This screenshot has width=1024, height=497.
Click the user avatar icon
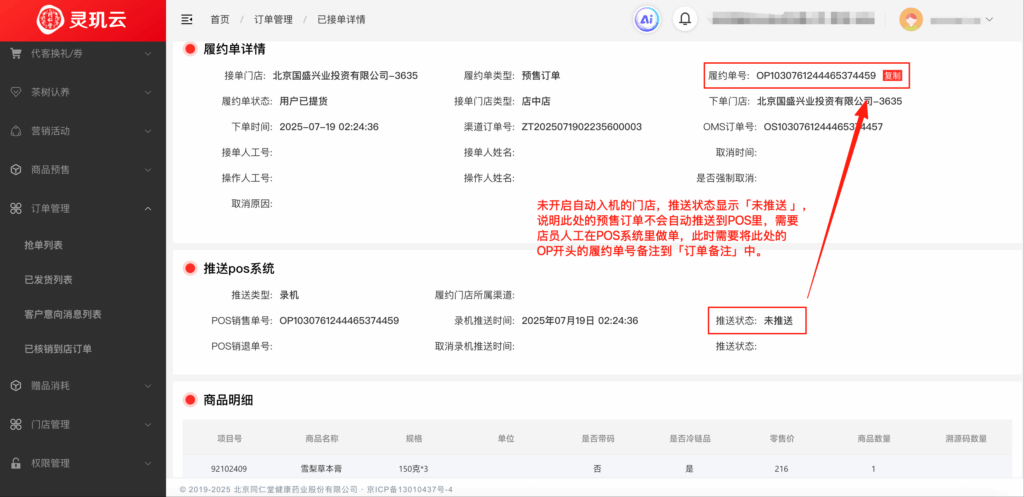tap(911, 19)
